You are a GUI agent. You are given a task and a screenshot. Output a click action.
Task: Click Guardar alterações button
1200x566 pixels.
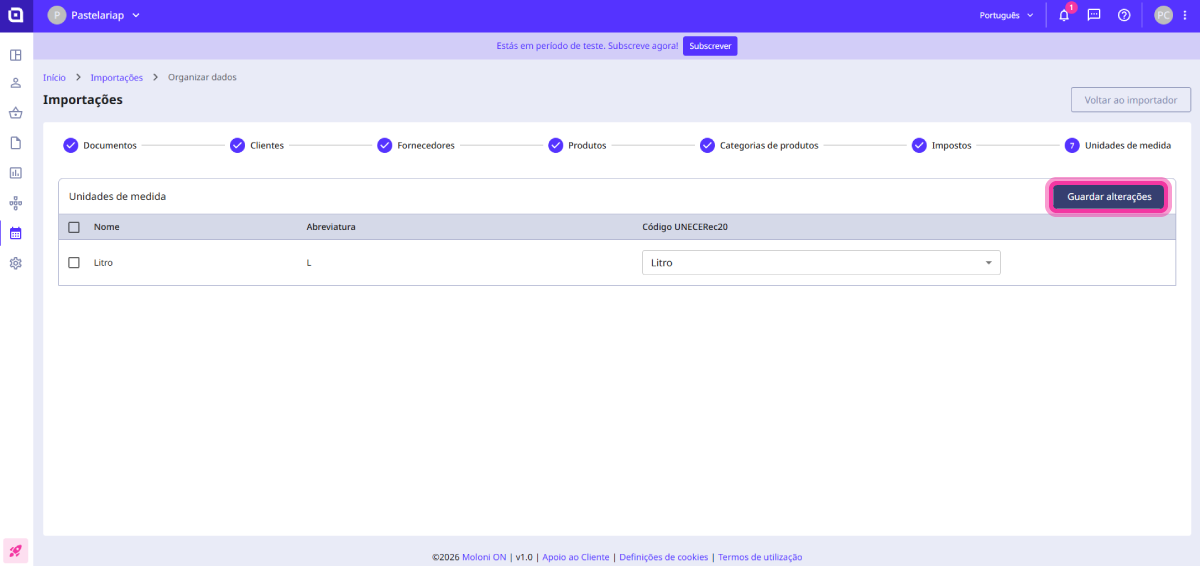pos(1108,197)
